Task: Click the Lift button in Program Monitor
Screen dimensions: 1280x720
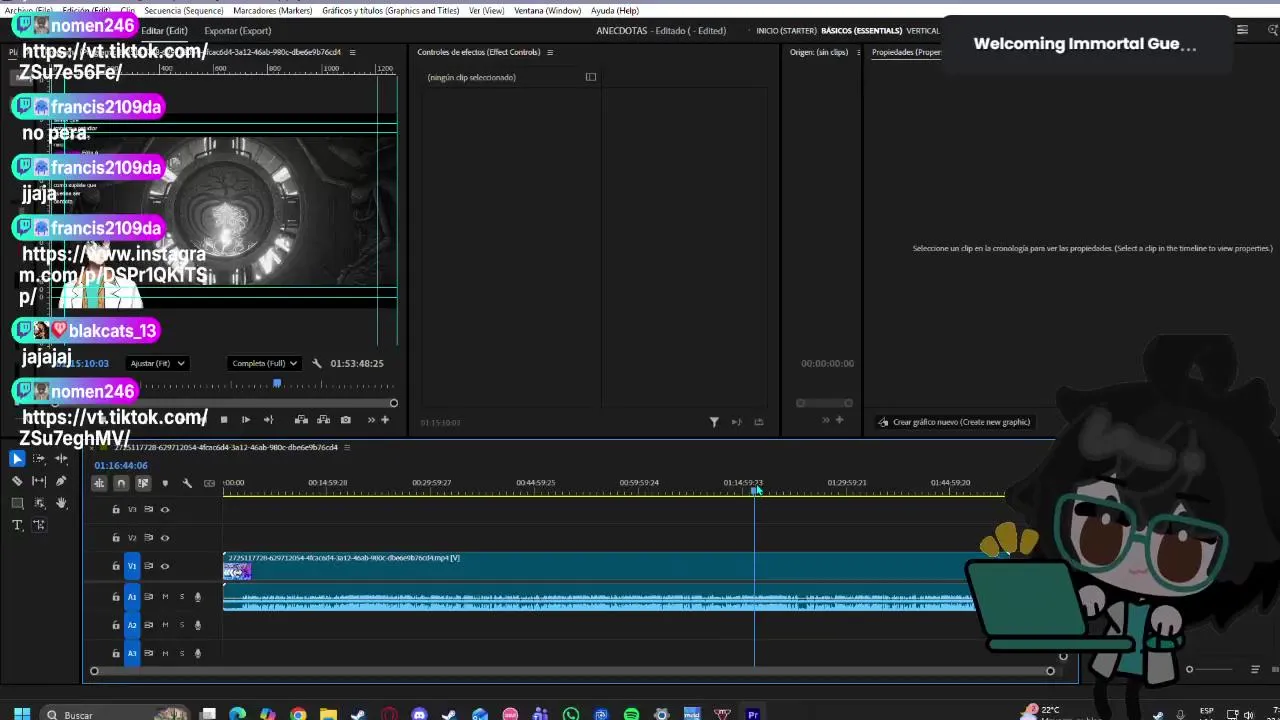Action: (301, 420)
